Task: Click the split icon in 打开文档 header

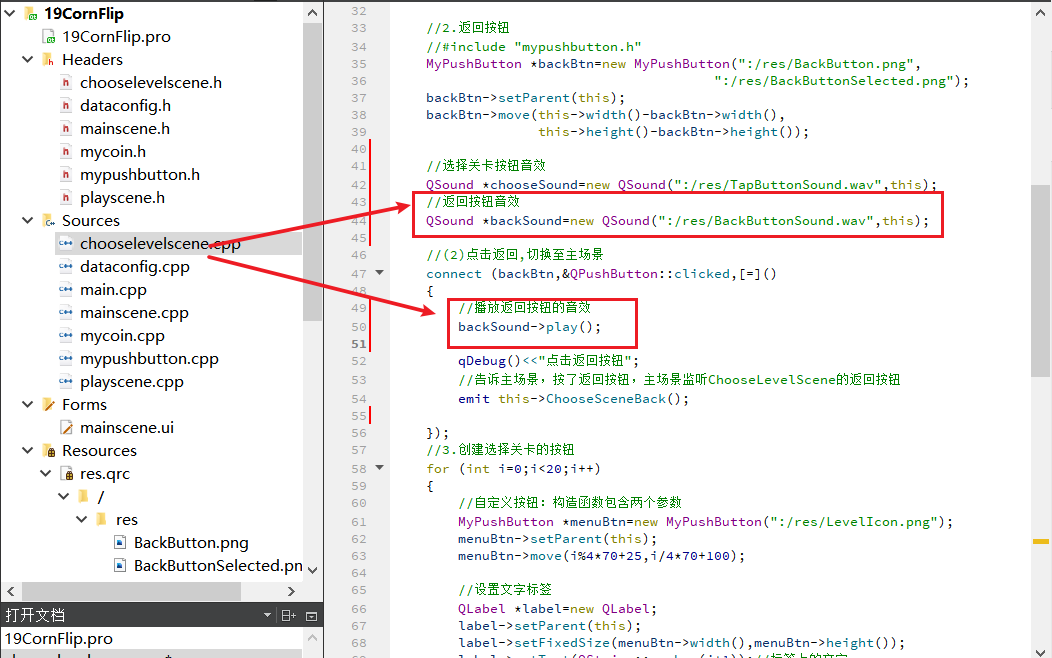Action: tap(288, 615)
